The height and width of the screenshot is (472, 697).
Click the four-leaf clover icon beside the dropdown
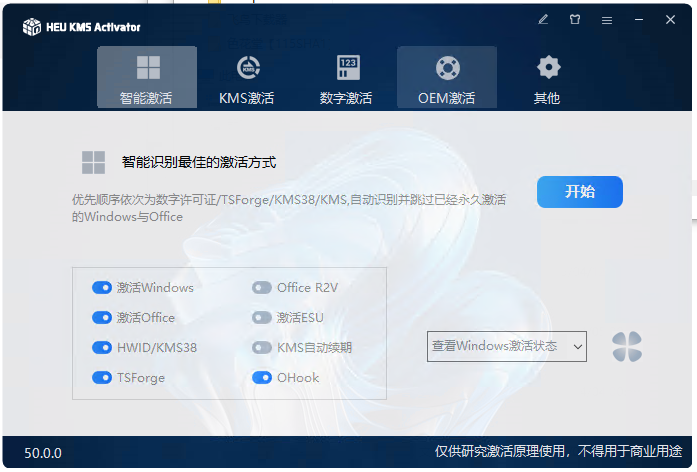point(627,347)
